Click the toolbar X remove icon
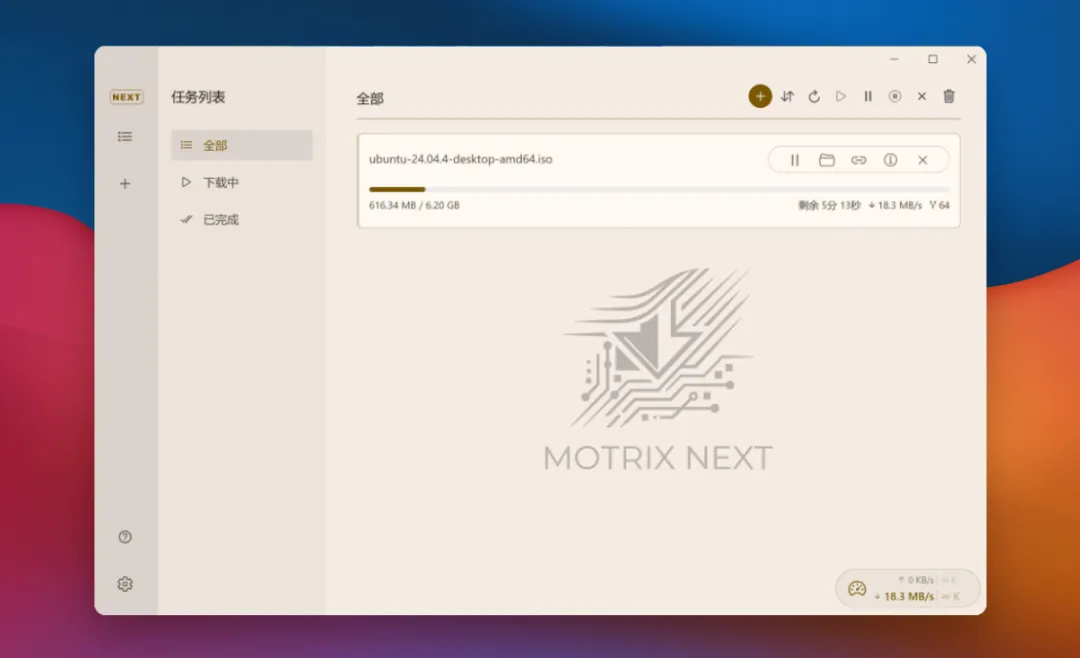 [922, 96]
